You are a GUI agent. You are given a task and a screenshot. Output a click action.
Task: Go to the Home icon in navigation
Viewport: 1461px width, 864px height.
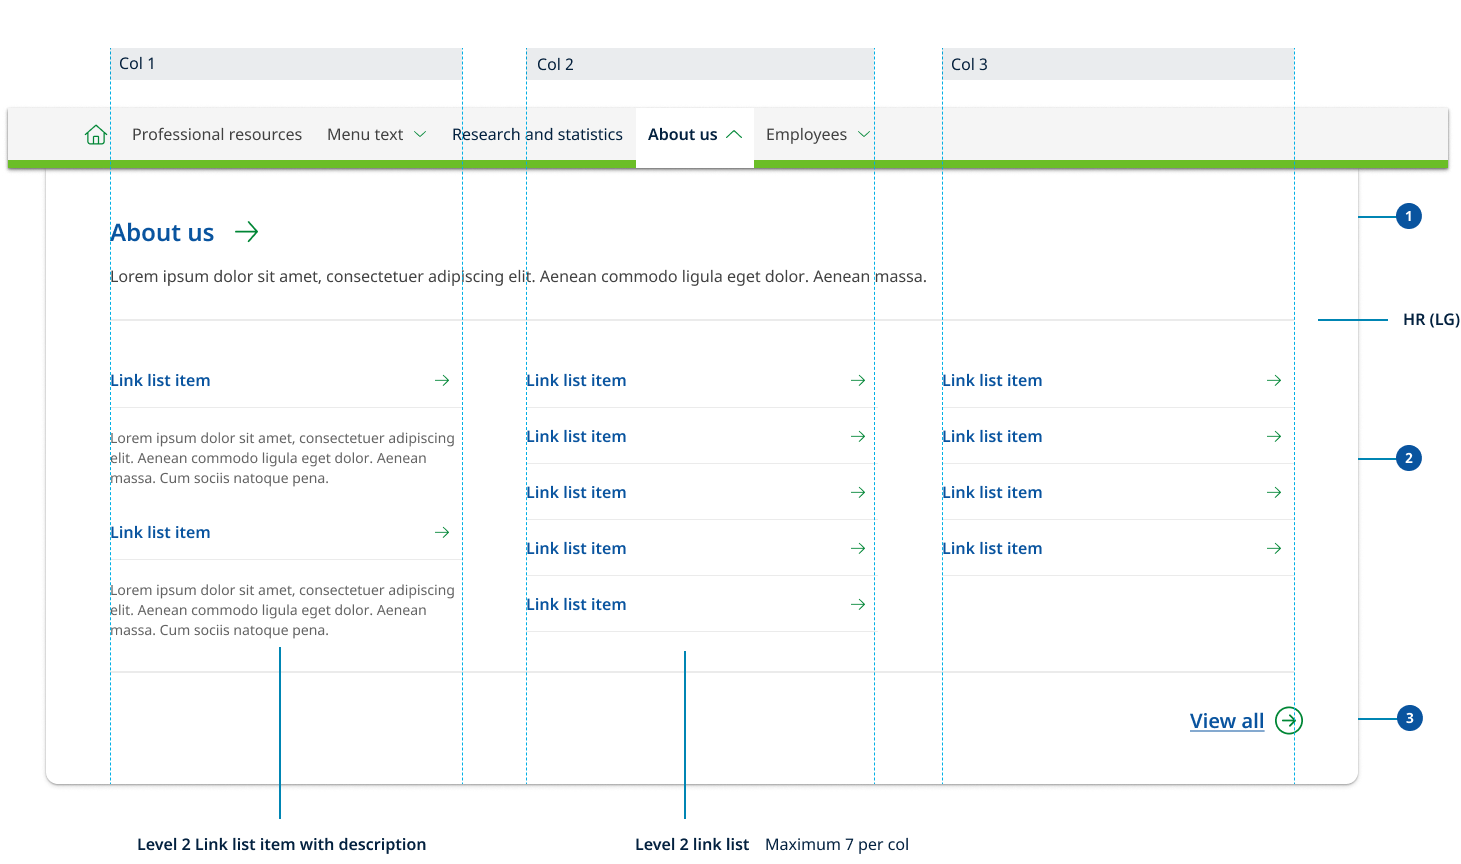tap(96, 135)
